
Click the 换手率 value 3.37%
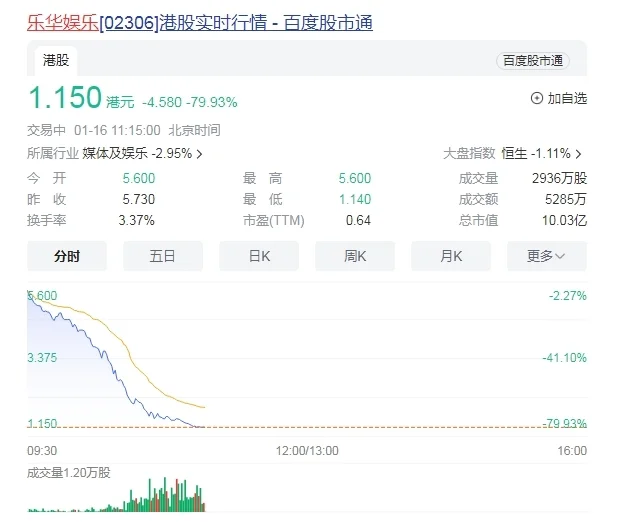coord(136,220)
